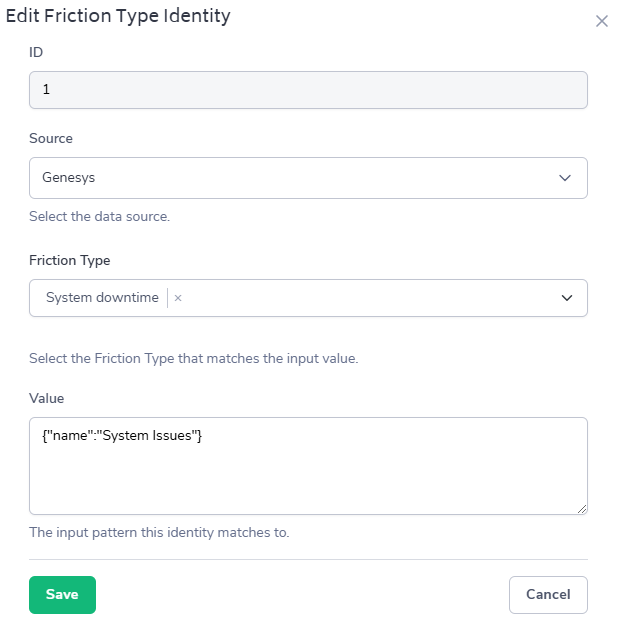Click the Genesys source value
The width and height of the screenshot is (619, 626).
(x=69, y=178)
